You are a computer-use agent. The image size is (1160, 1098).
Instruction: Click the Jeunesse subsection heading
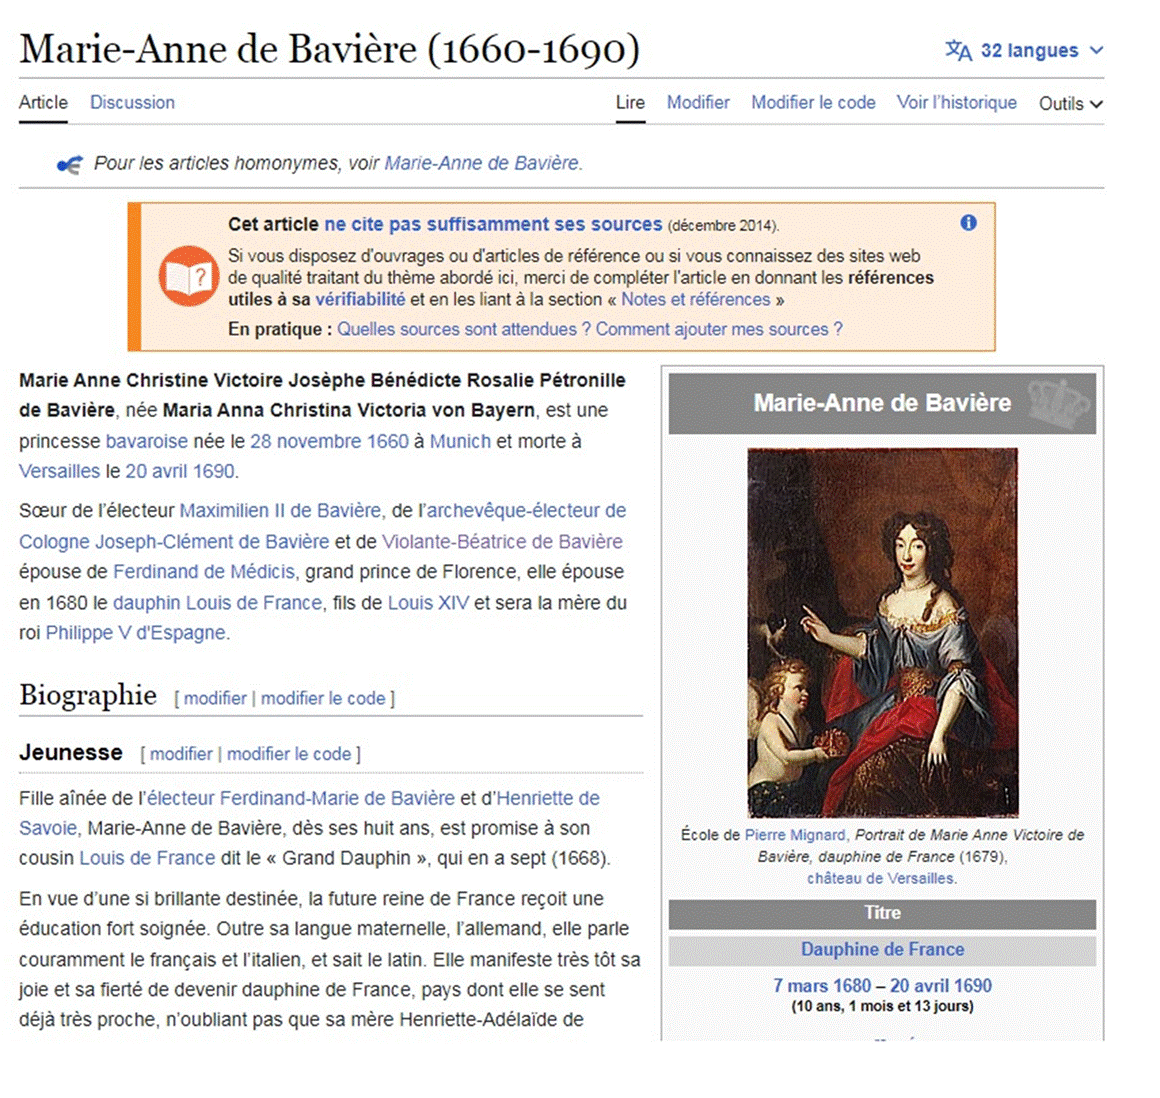point(71,752)
